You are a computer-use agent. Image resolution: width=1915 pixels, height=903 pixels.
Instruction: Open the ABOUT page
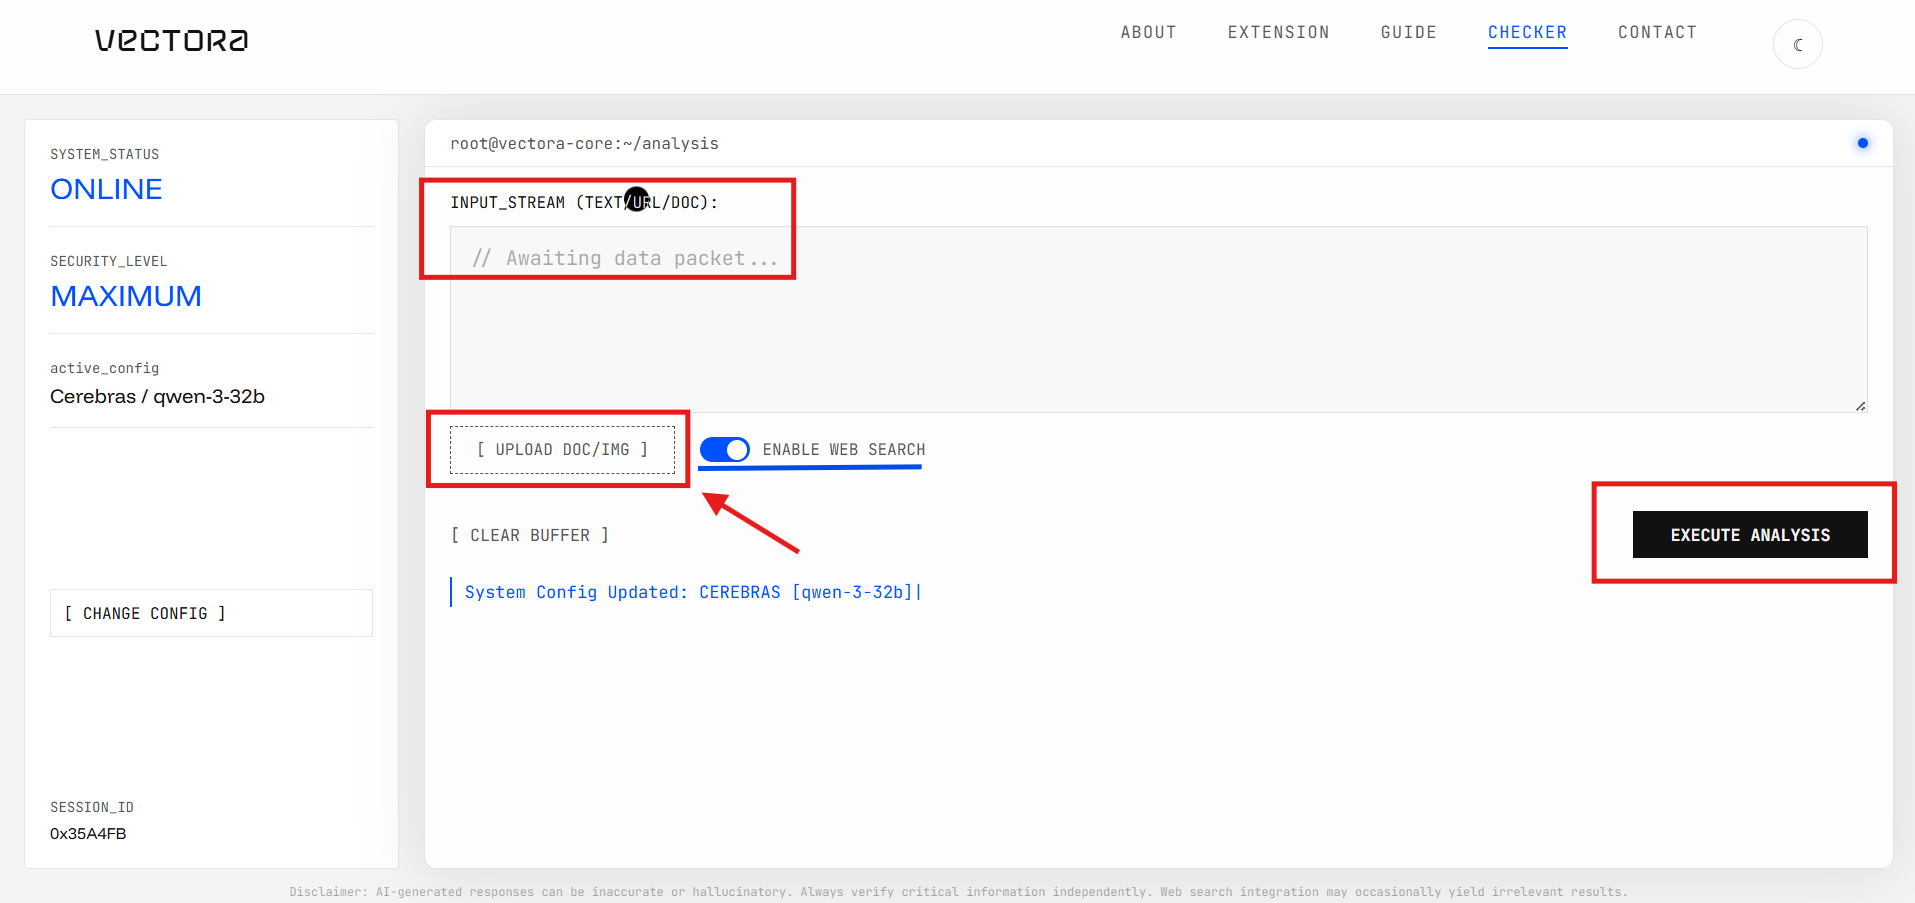pyautogui.click(x=1148, y=32)
